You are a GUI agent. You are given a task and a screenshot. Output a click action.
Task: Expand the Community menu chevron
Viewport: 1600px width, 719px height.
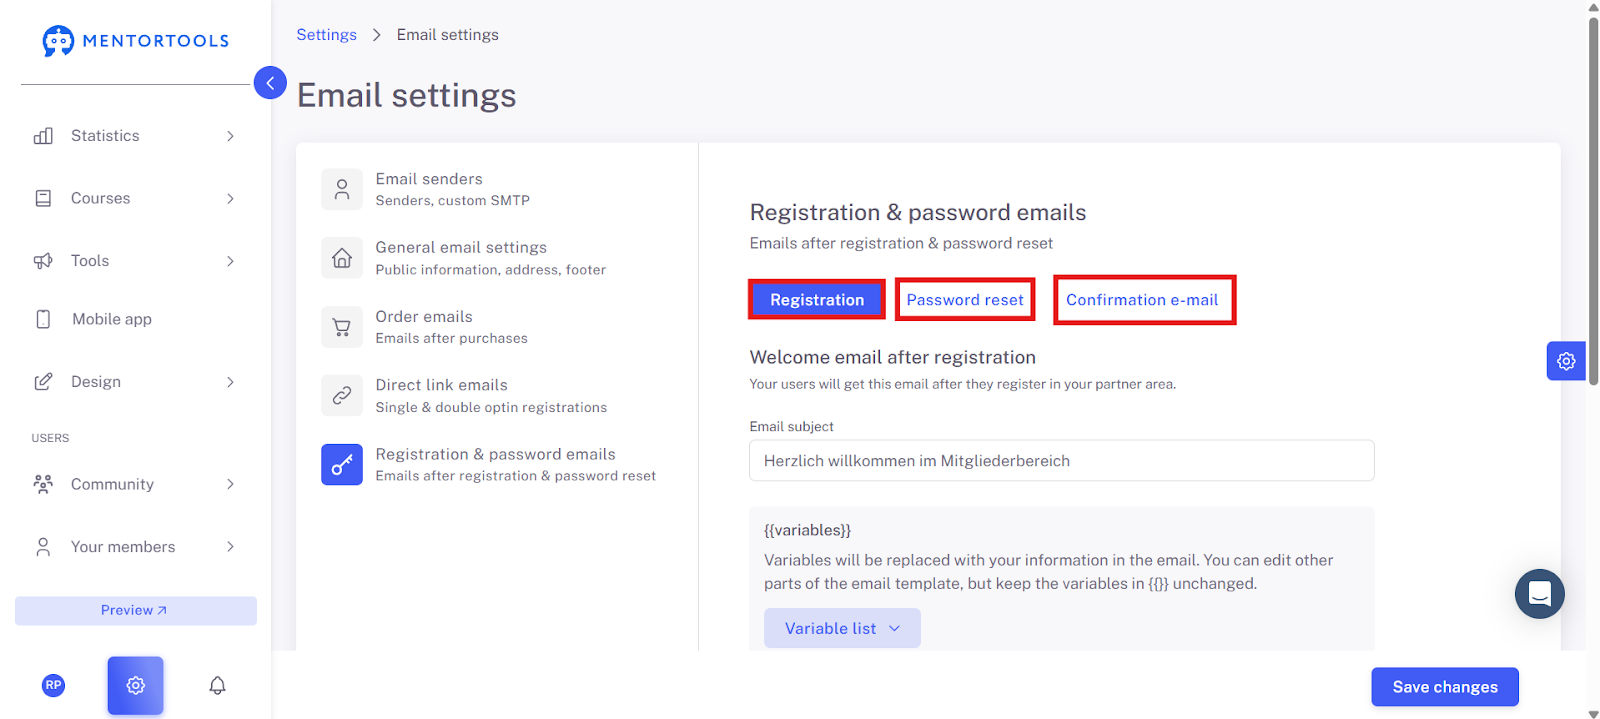[x=230, y=484]
